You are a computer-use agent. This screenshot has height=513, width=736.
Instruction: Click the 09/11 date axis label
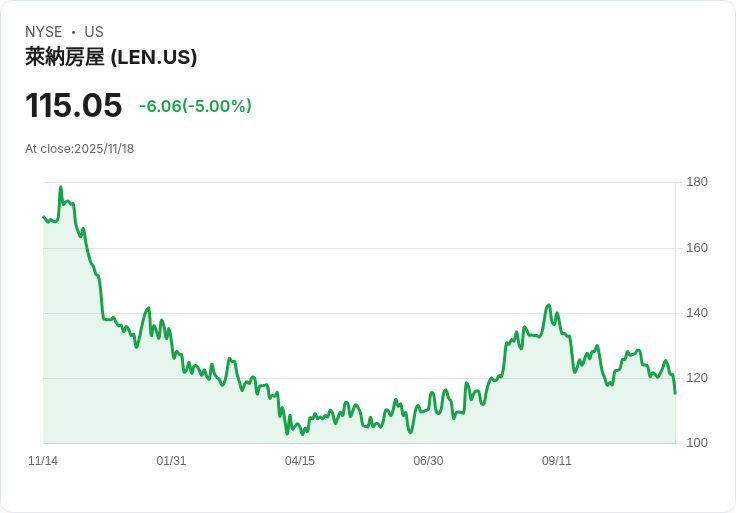(557, 461)
